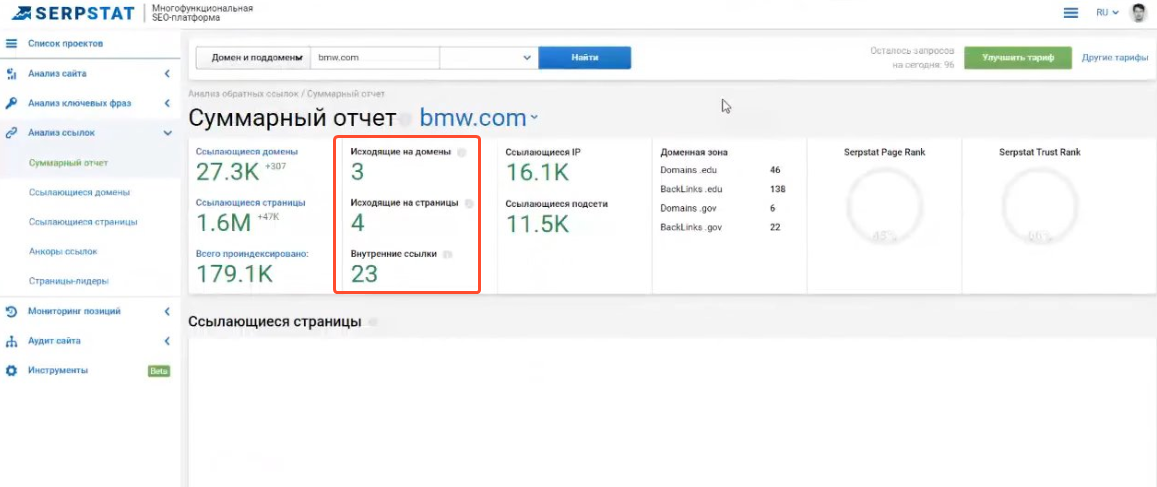Click the 27.3K referring domains value

(228, 172)
